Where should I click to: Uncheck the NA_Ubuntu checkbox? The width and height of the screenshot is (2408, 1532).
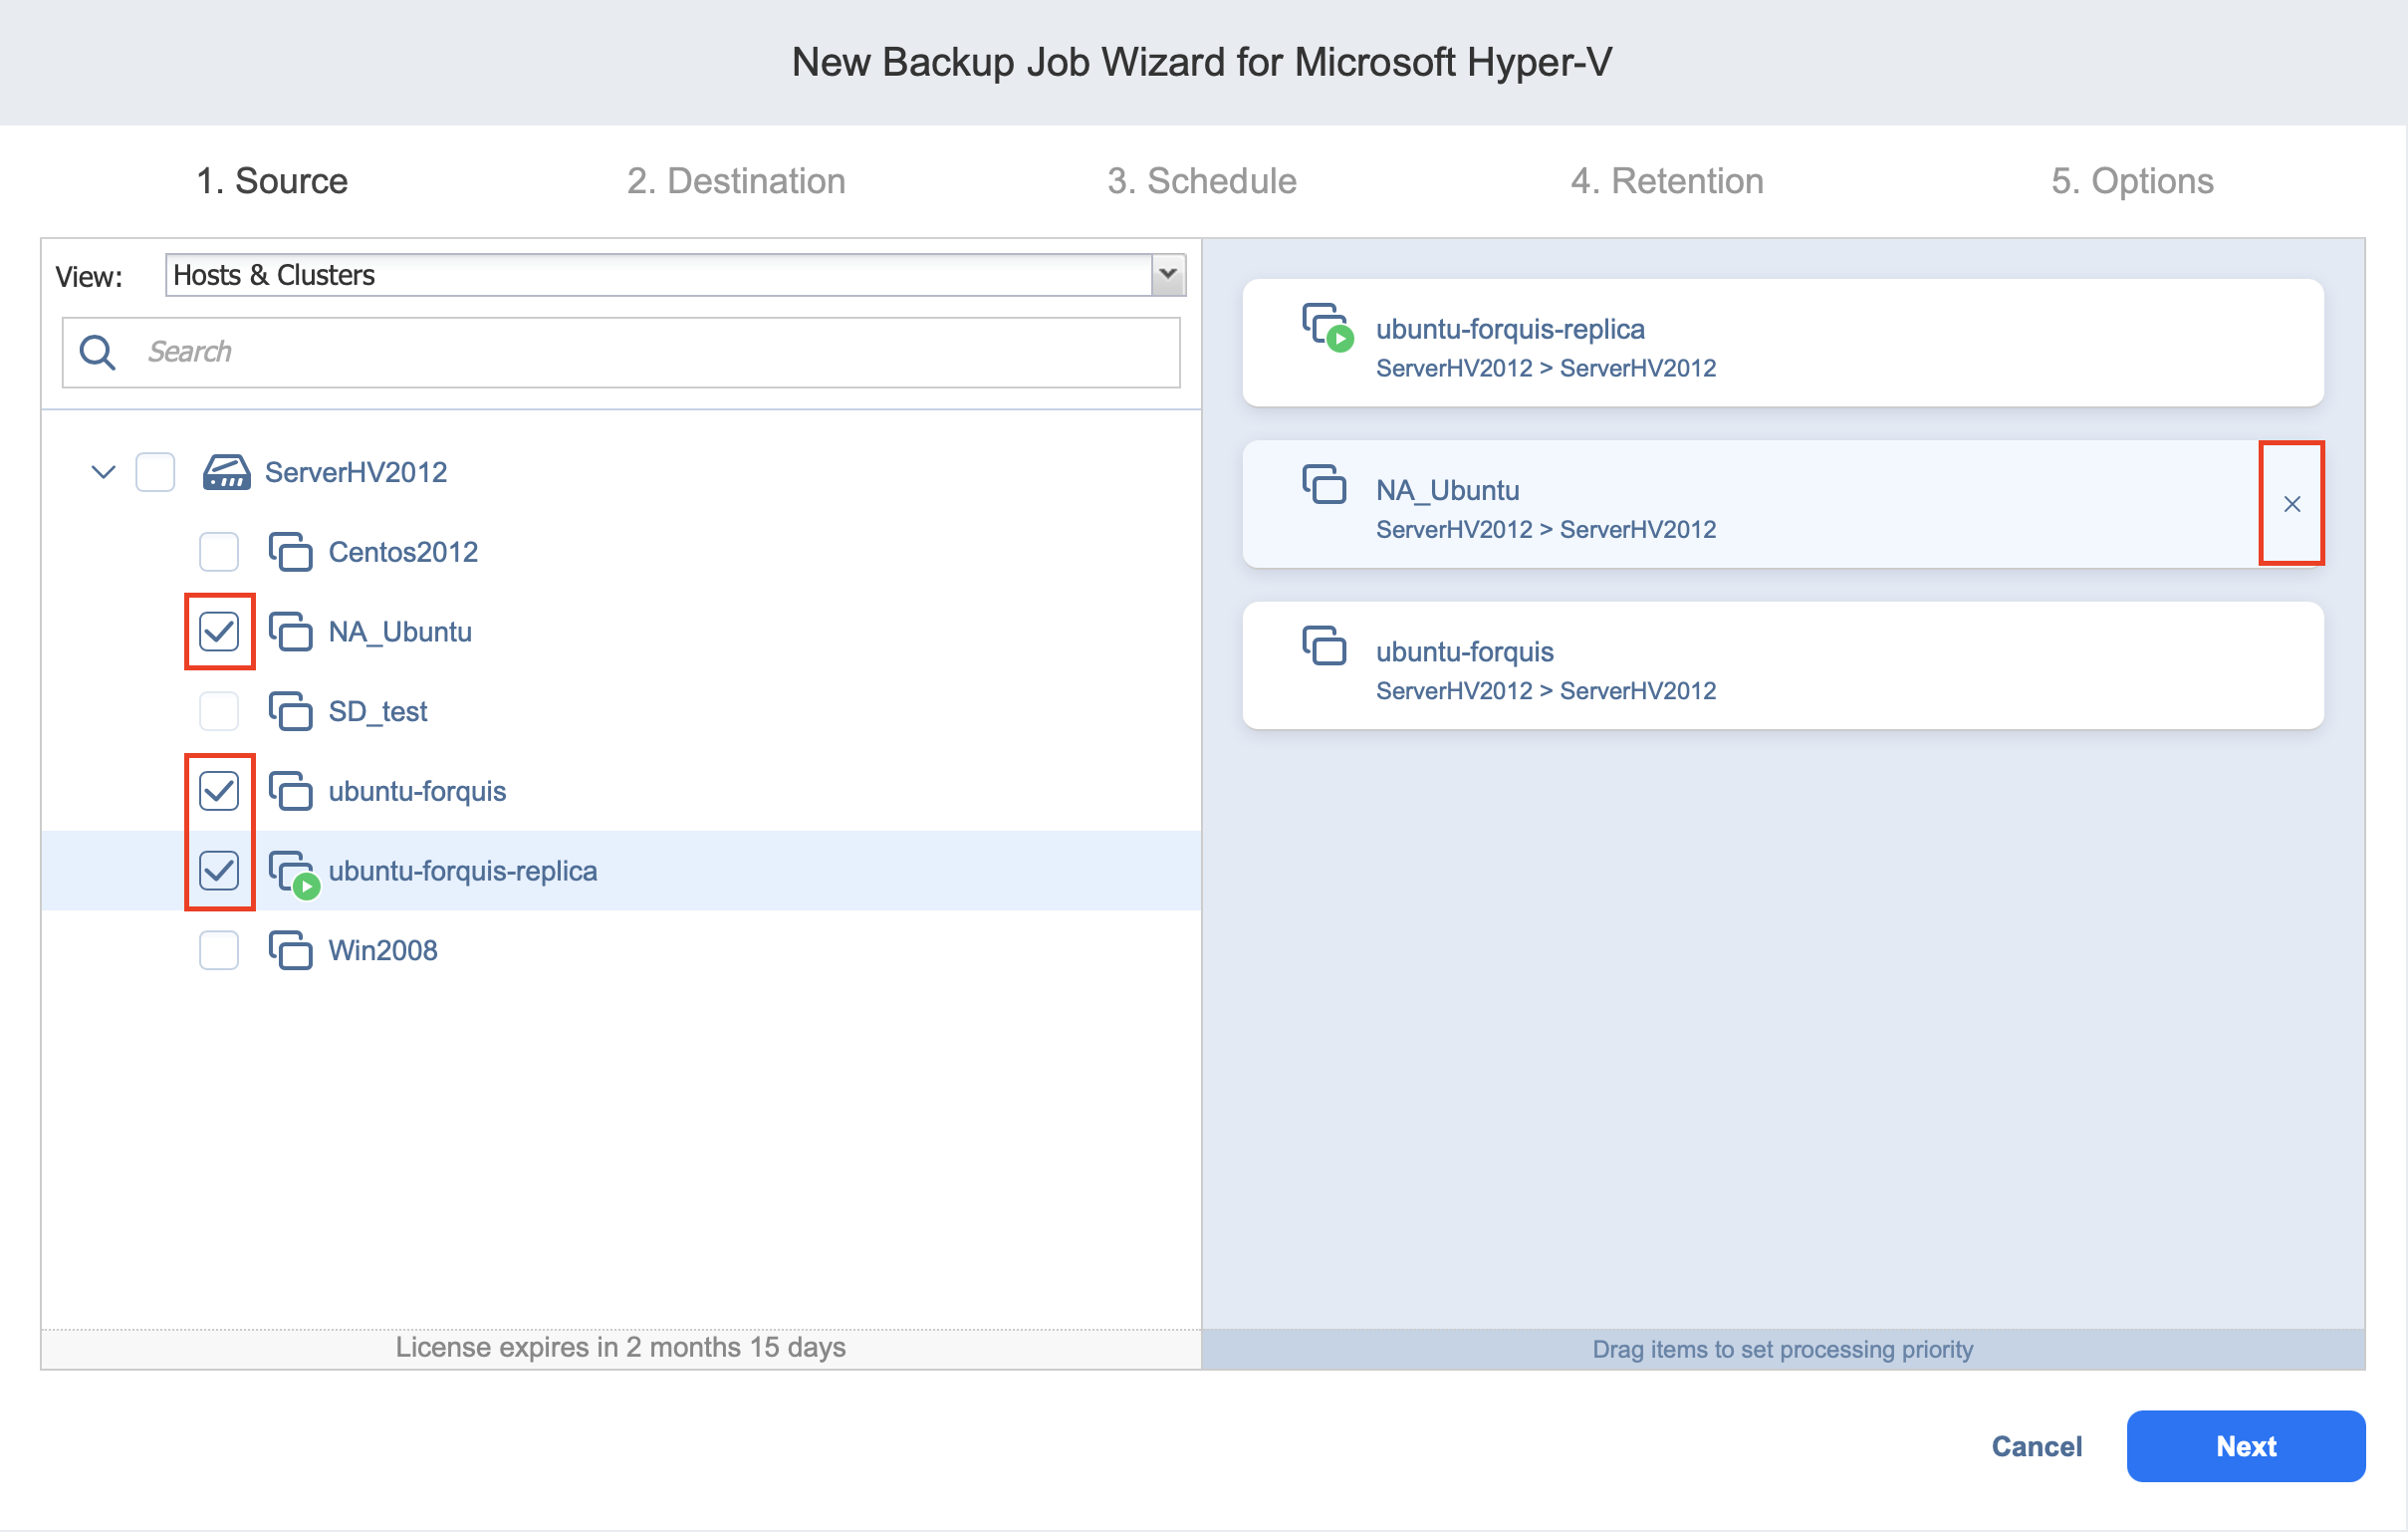coord(219,632)
